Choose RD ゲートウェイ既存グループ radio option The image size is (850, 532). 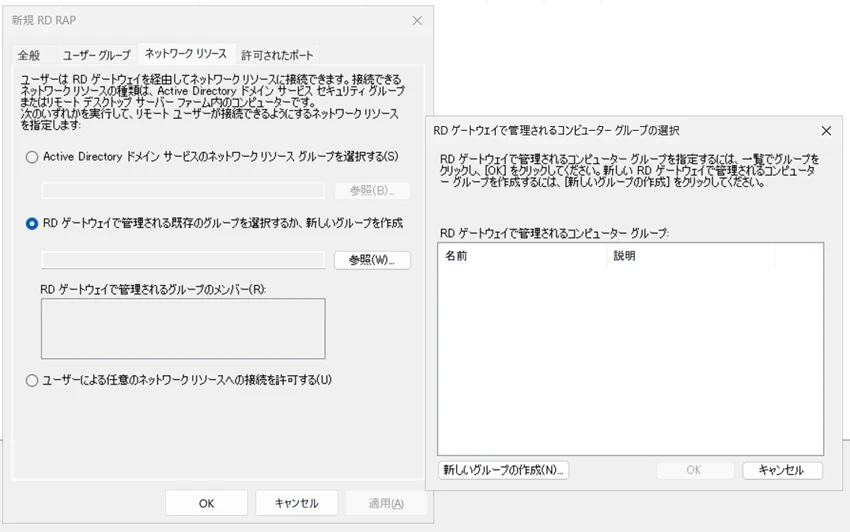(x=32, y=223)
